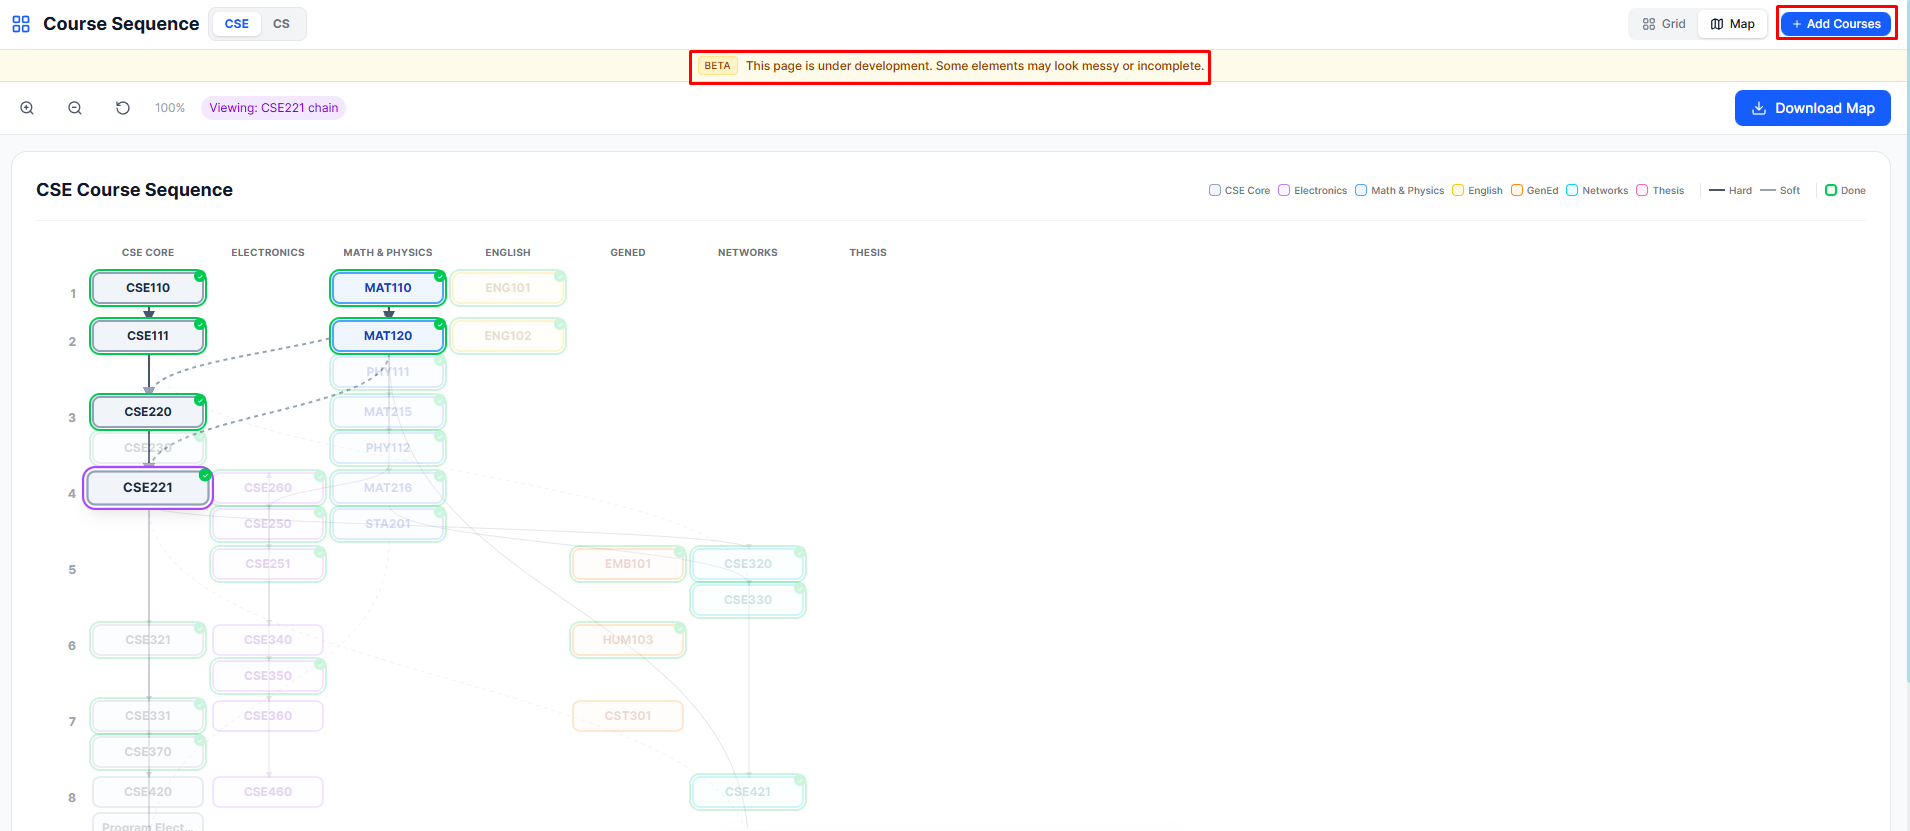Select the faded CSE251 course node
The image size is (1910, 831).
click(x=268, y=564)
